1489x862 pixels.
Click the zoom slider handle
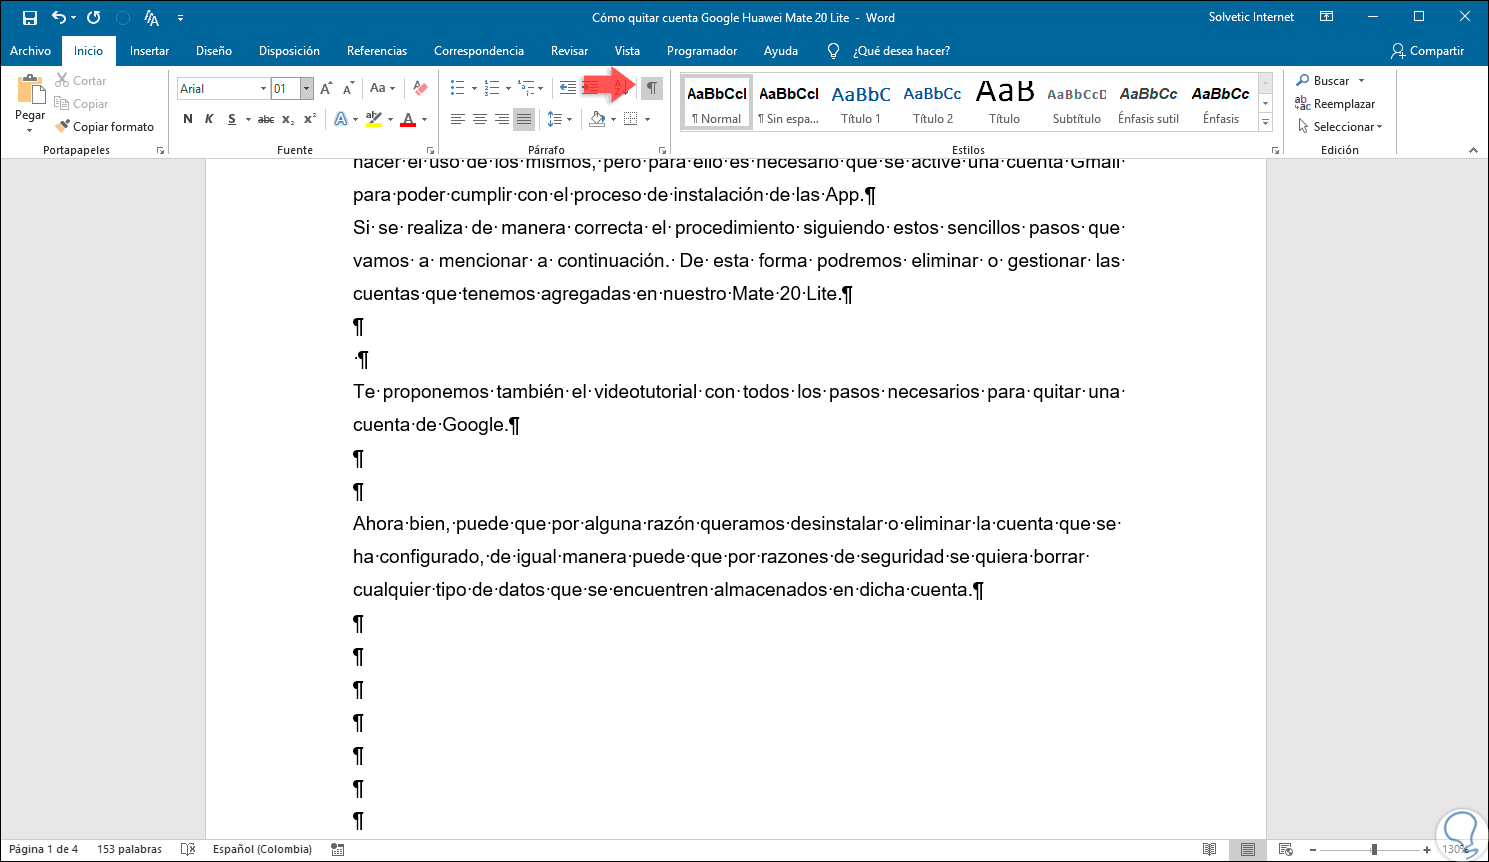pyautogui.click(x=1374, y=849)
